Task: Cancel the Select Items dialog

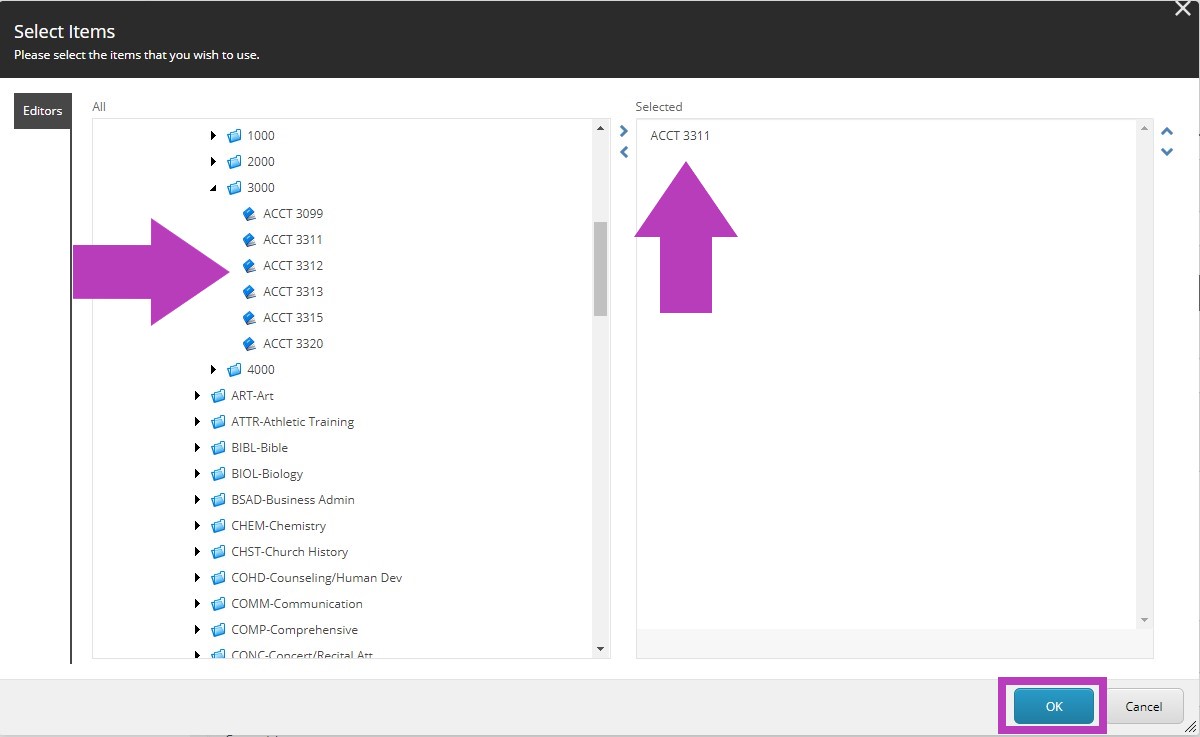Action: (1144, 706)
